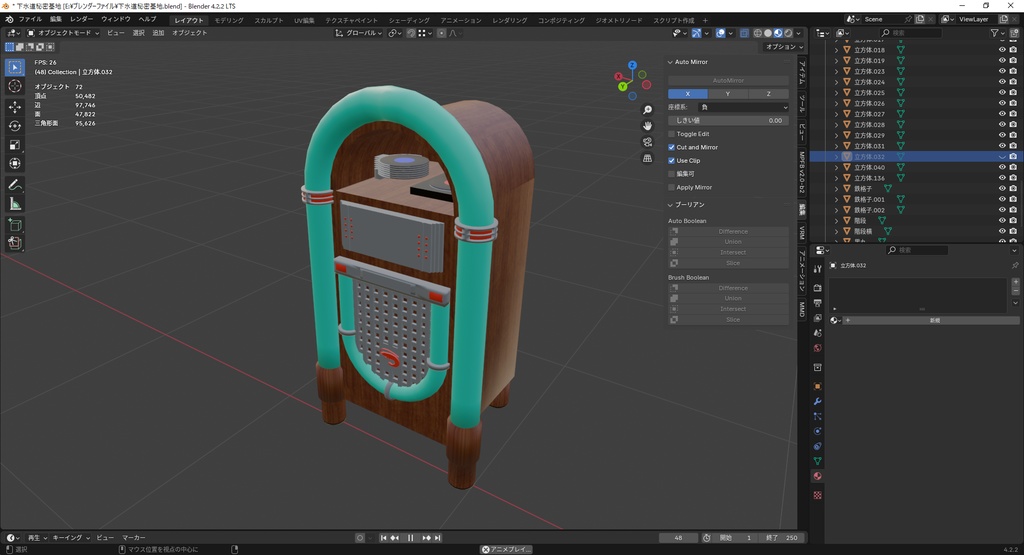This screenshot has height=555, width=1024.
Task: Expand the 階段 outliner item
Action: click(837, 221)
